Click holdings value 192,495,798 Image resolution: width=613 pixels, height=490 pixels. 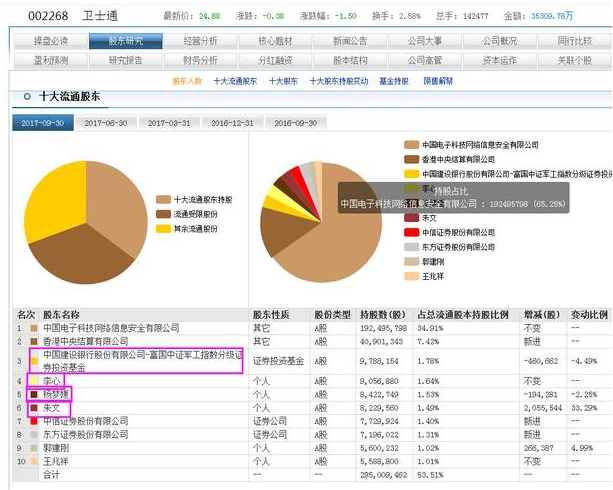pos(384,328)
